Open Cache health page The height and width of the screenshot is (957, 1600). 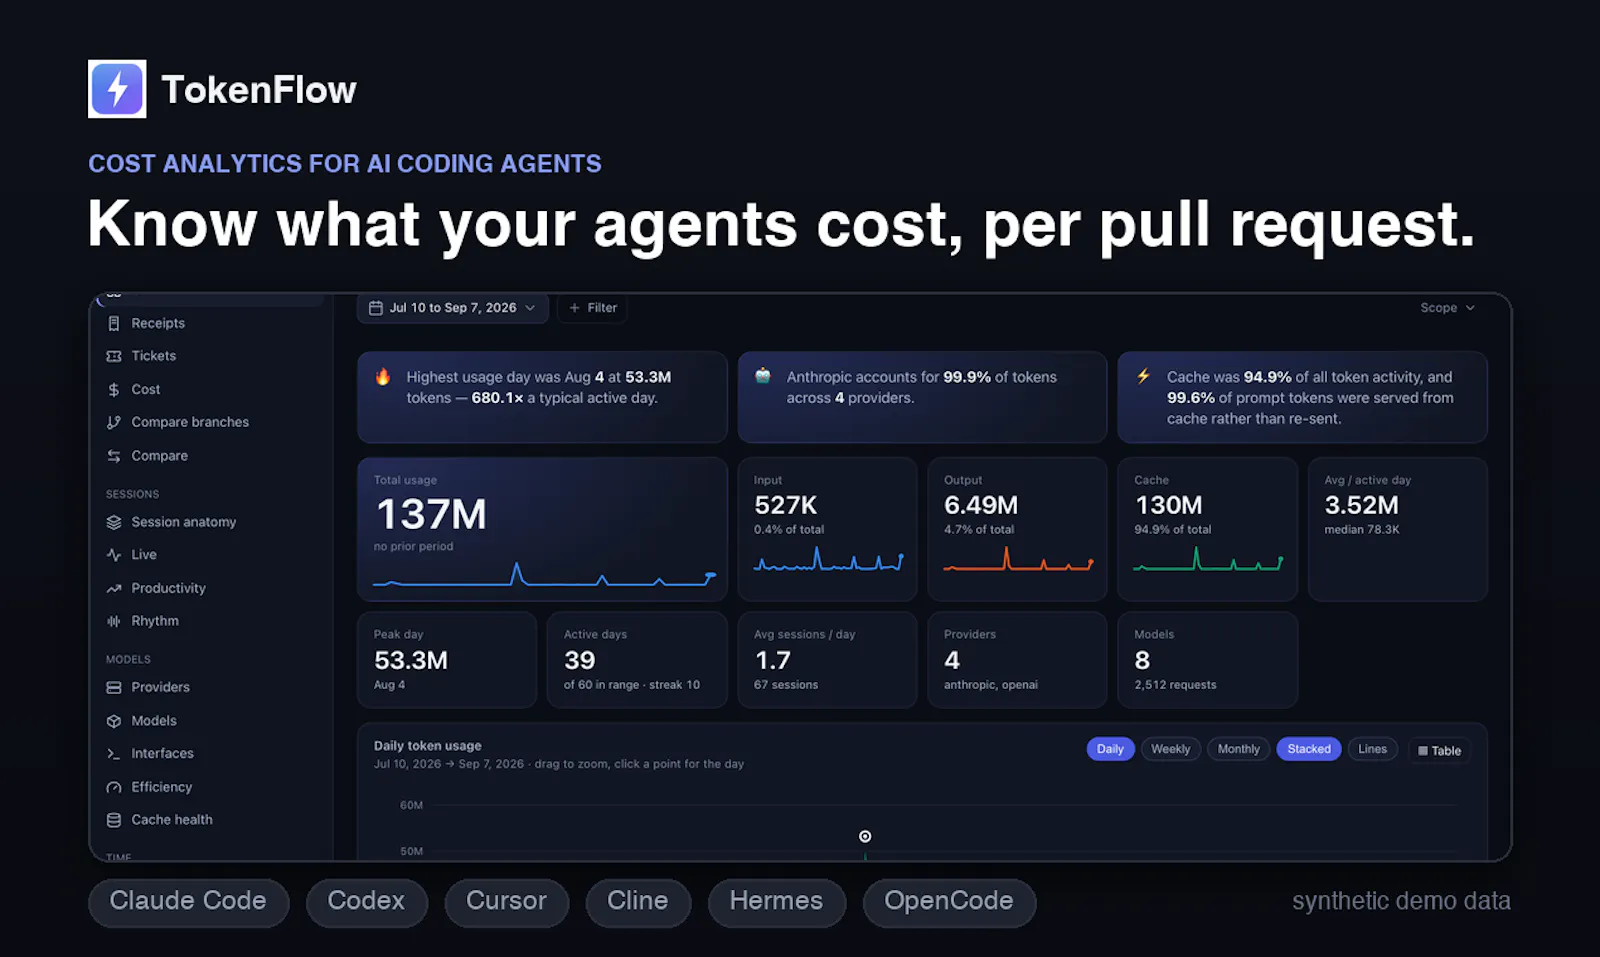pyautogui.click(x=172, y=820)
